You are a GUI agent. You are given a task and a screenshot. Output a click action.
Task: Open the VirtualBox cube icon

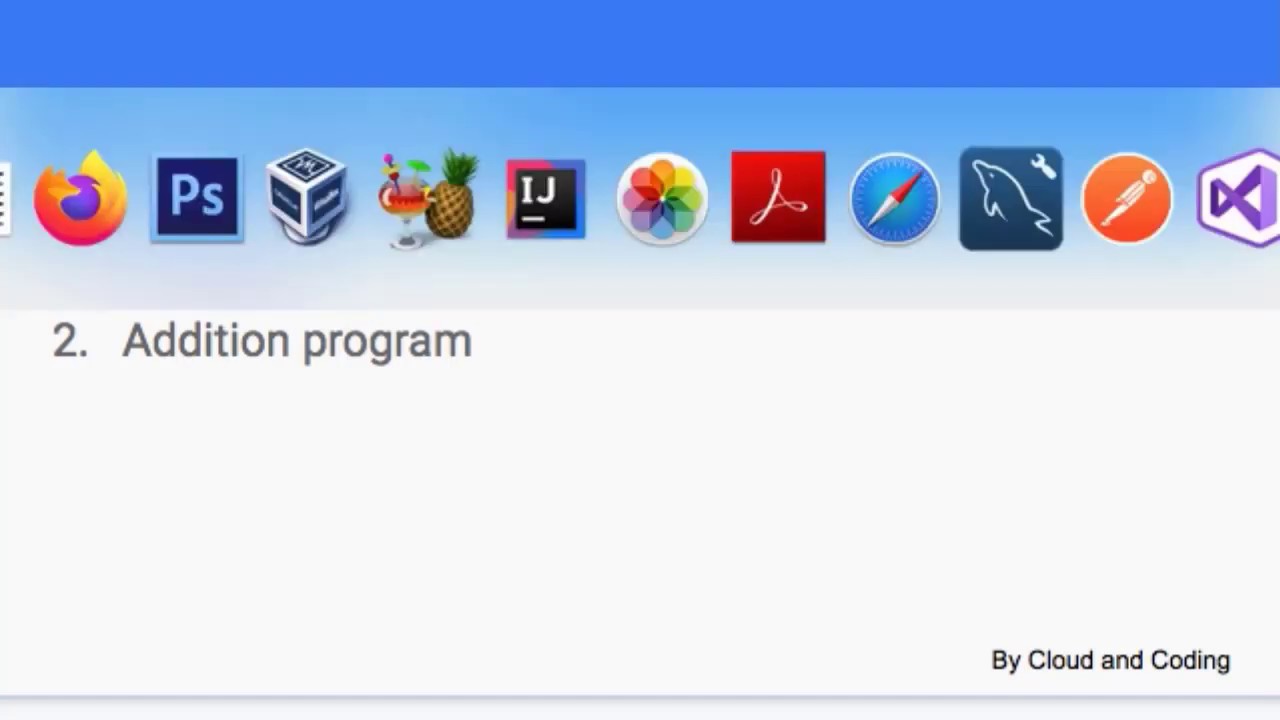[306, 197]
